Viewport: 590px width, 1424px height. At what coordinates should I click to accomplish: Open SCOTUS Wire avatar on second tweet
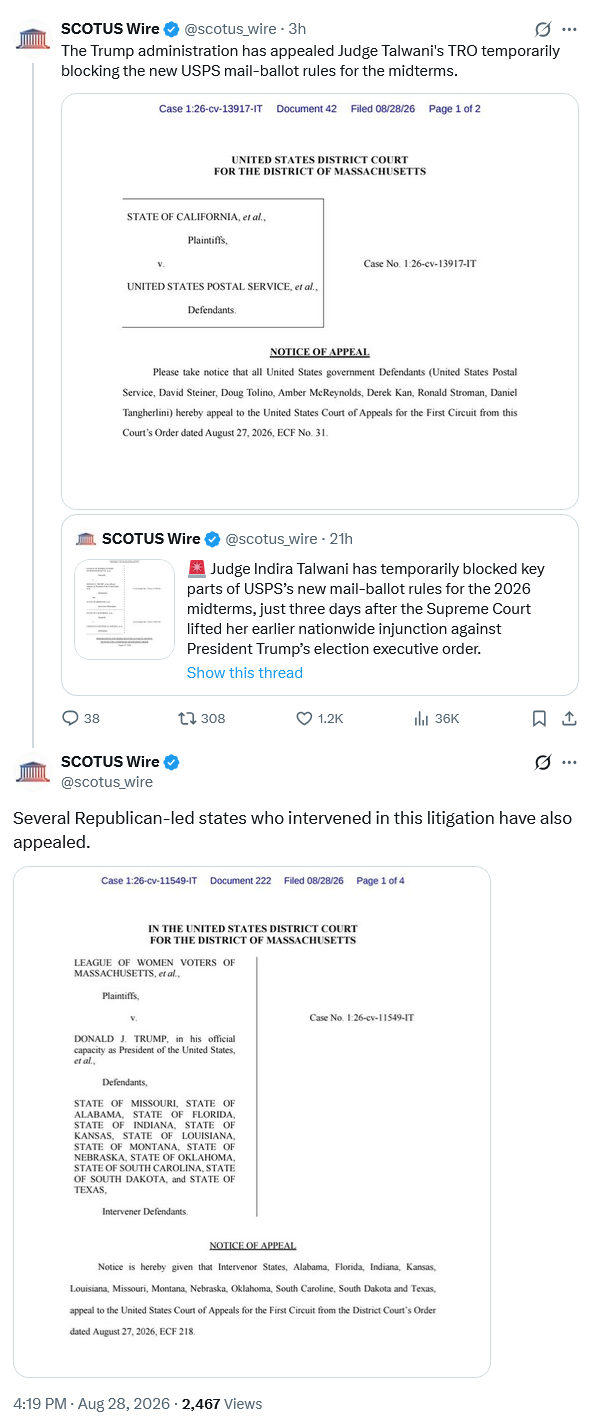[33, 771]
